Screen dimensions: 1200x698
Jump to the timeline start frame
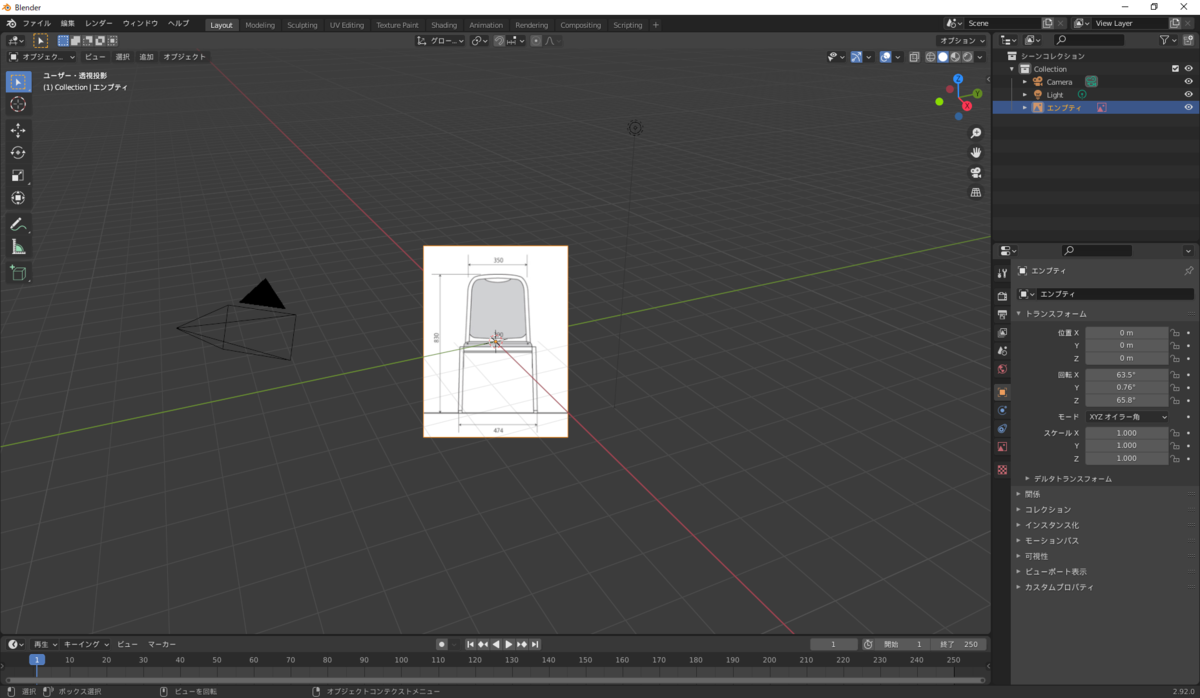(470, 645)
